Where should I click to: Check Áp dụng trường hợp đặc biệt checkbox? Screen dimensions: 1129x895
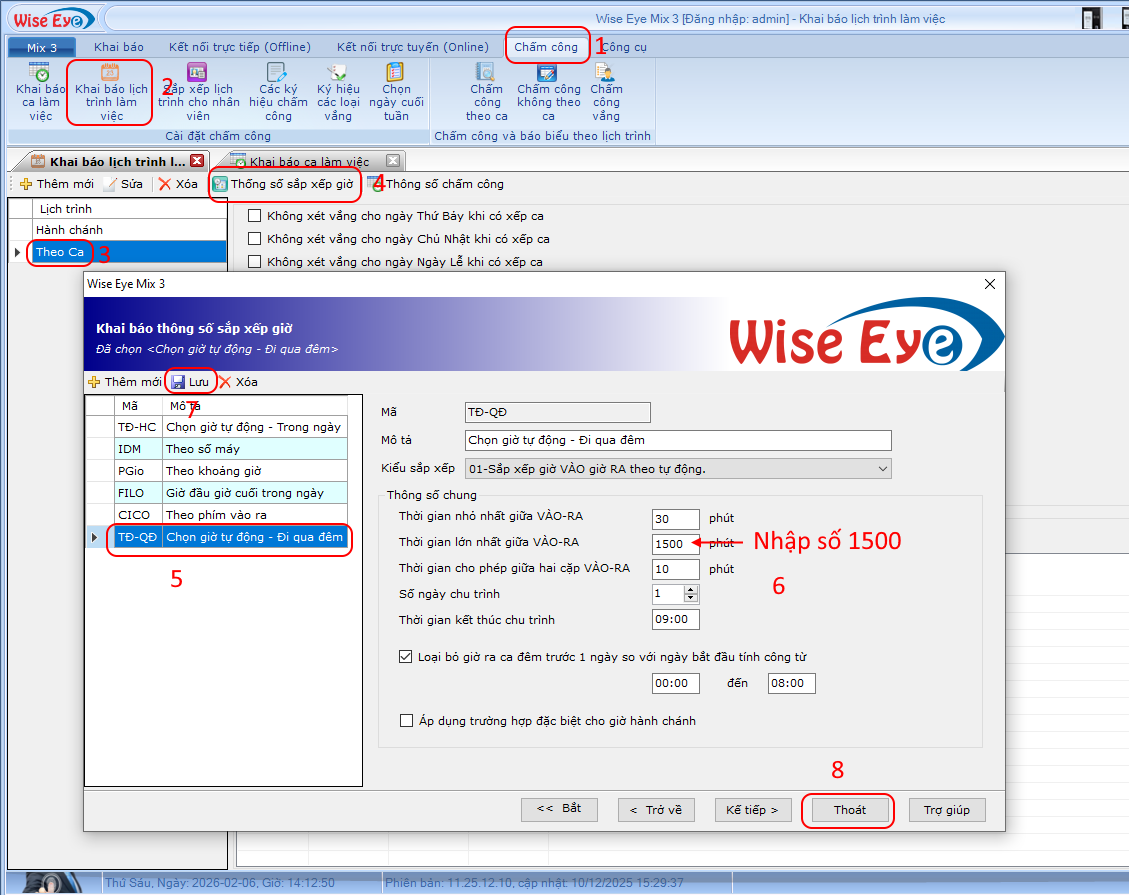click(x=406, y=721)
